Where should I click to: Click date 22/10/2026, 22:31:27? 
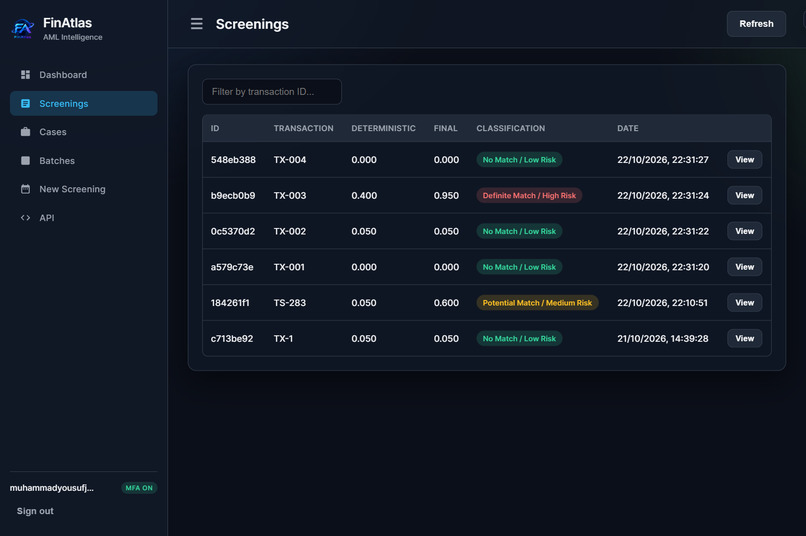coord(663,160)
